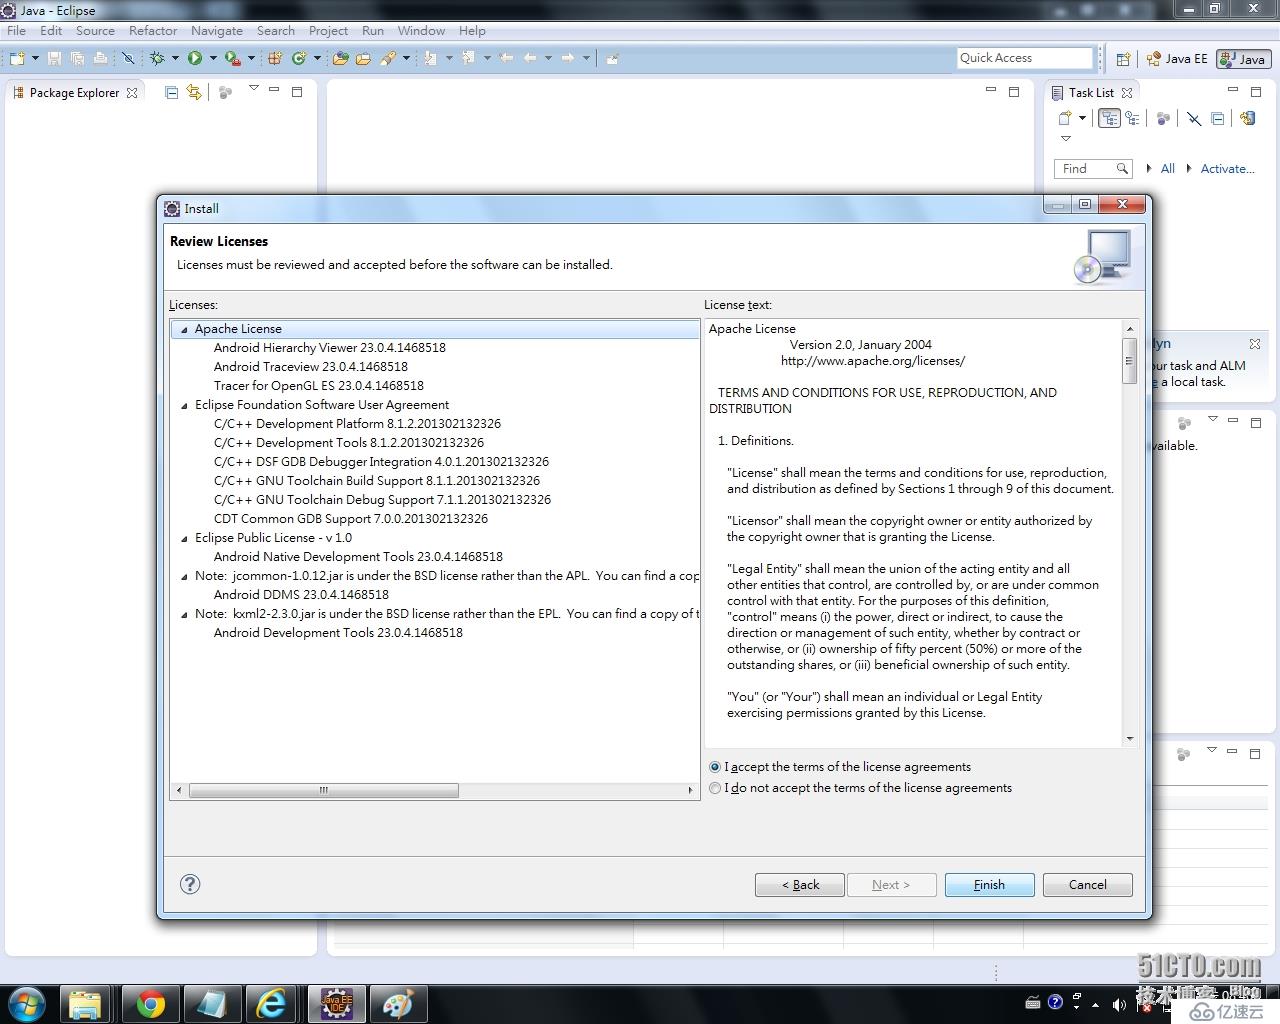Open the Debug dropdown arrow
Viewport: 1280px width, 1024px height.
[x=175, y=58]
